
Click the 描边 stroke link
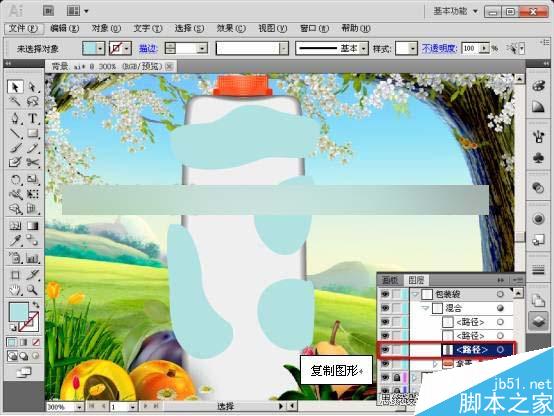(148, 48)
